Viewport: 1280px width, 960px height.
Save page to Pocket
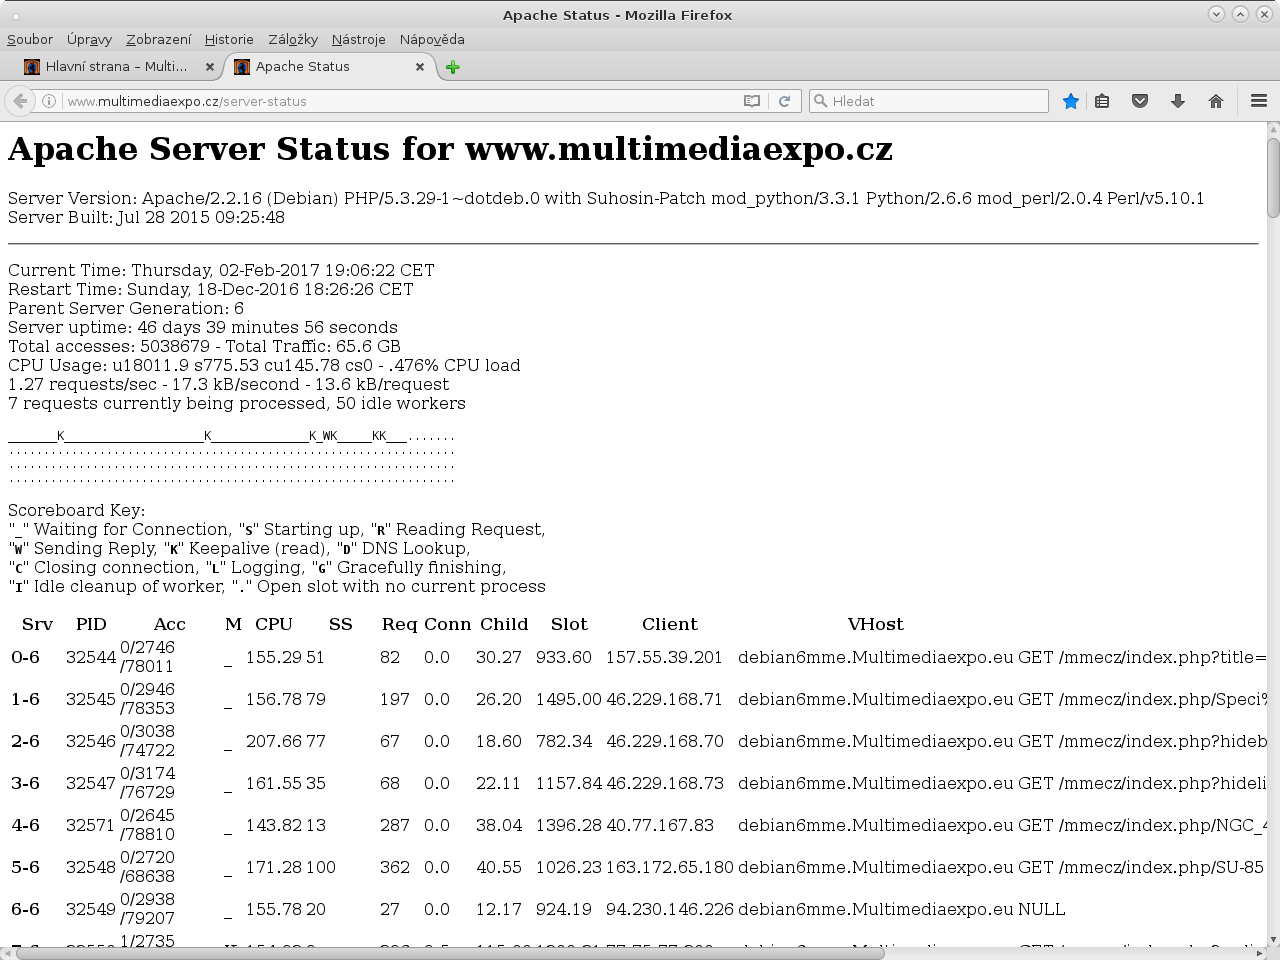click(x=1140, y=101)
